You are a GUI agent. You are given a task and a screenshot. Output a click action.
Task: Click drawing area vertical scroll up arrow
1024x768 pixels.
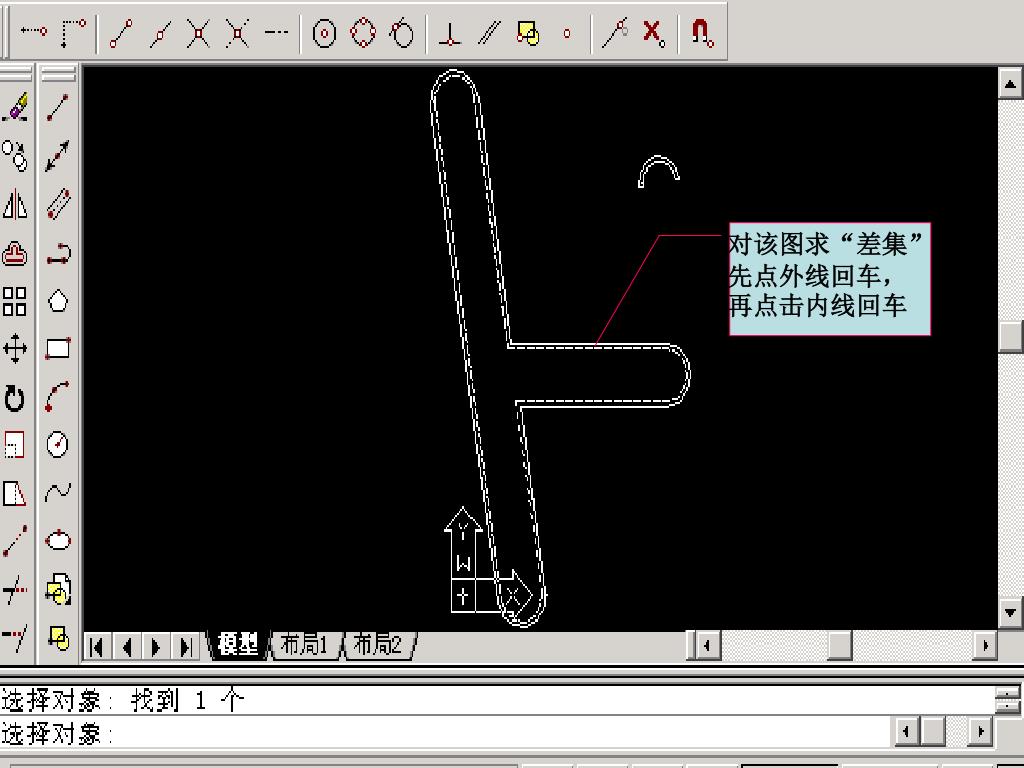1010,84
